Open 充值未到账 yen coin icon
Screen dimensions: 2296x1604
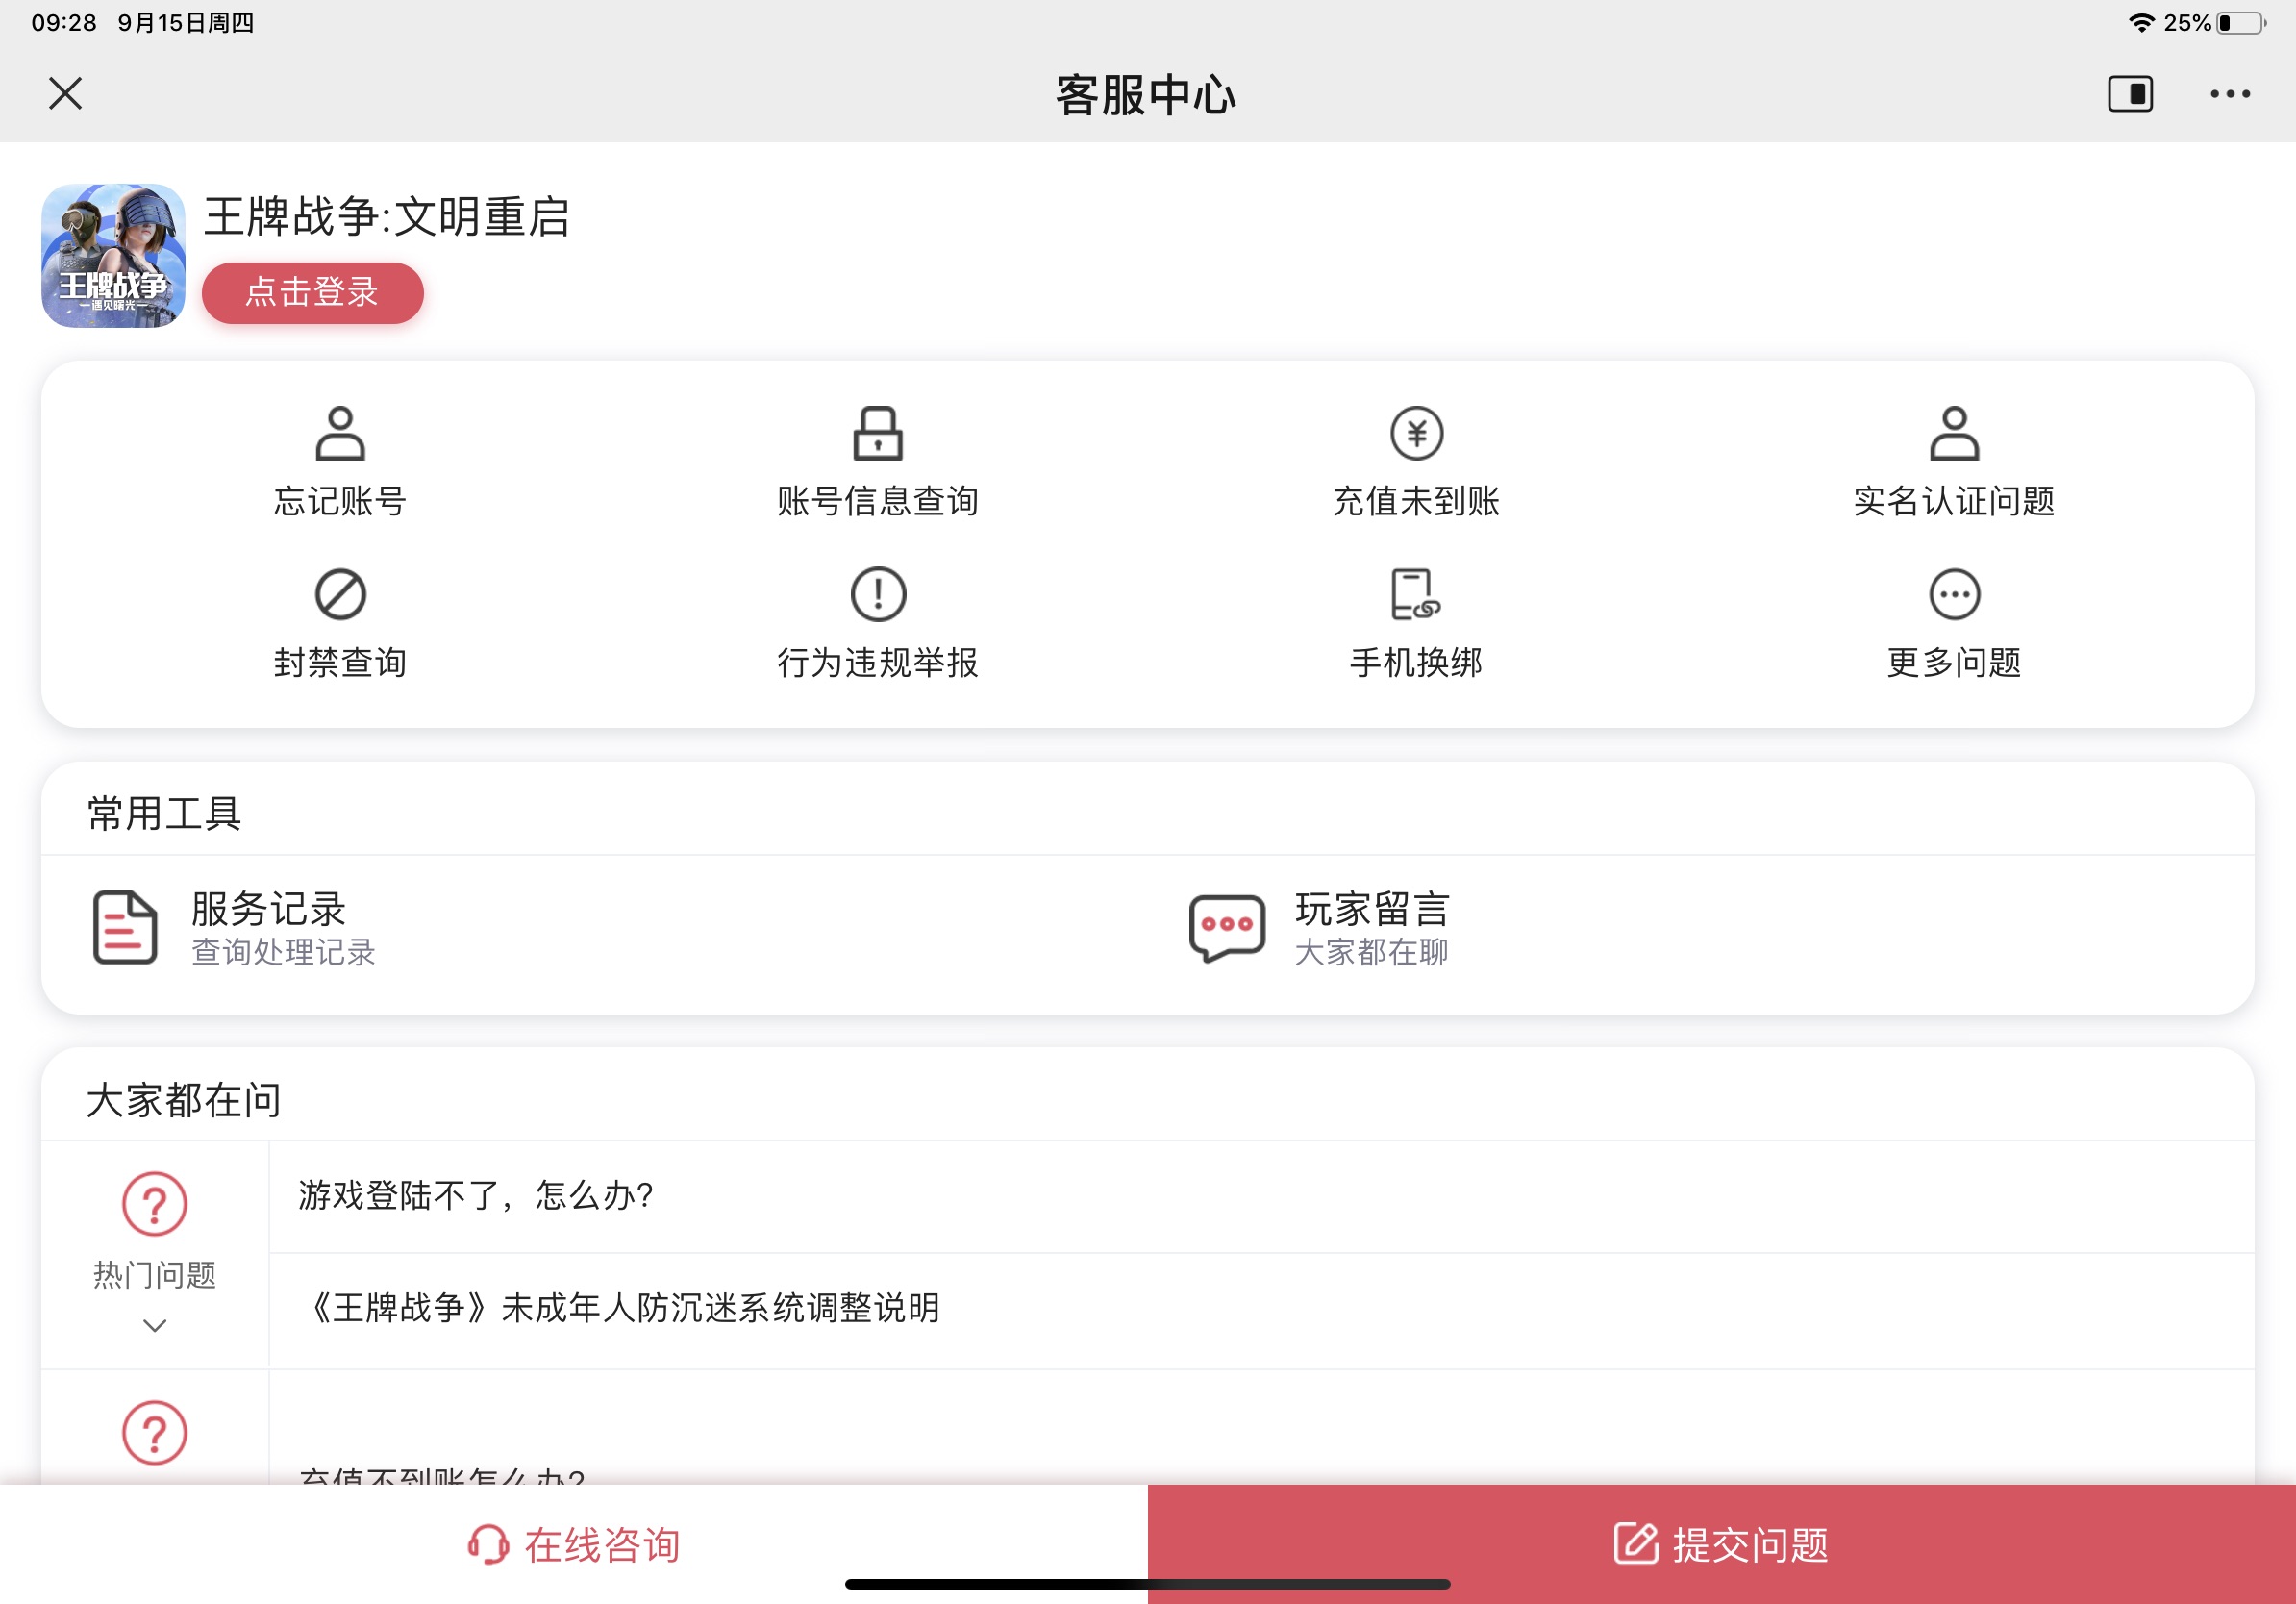pyautogui.click(x=1416, y=433)
